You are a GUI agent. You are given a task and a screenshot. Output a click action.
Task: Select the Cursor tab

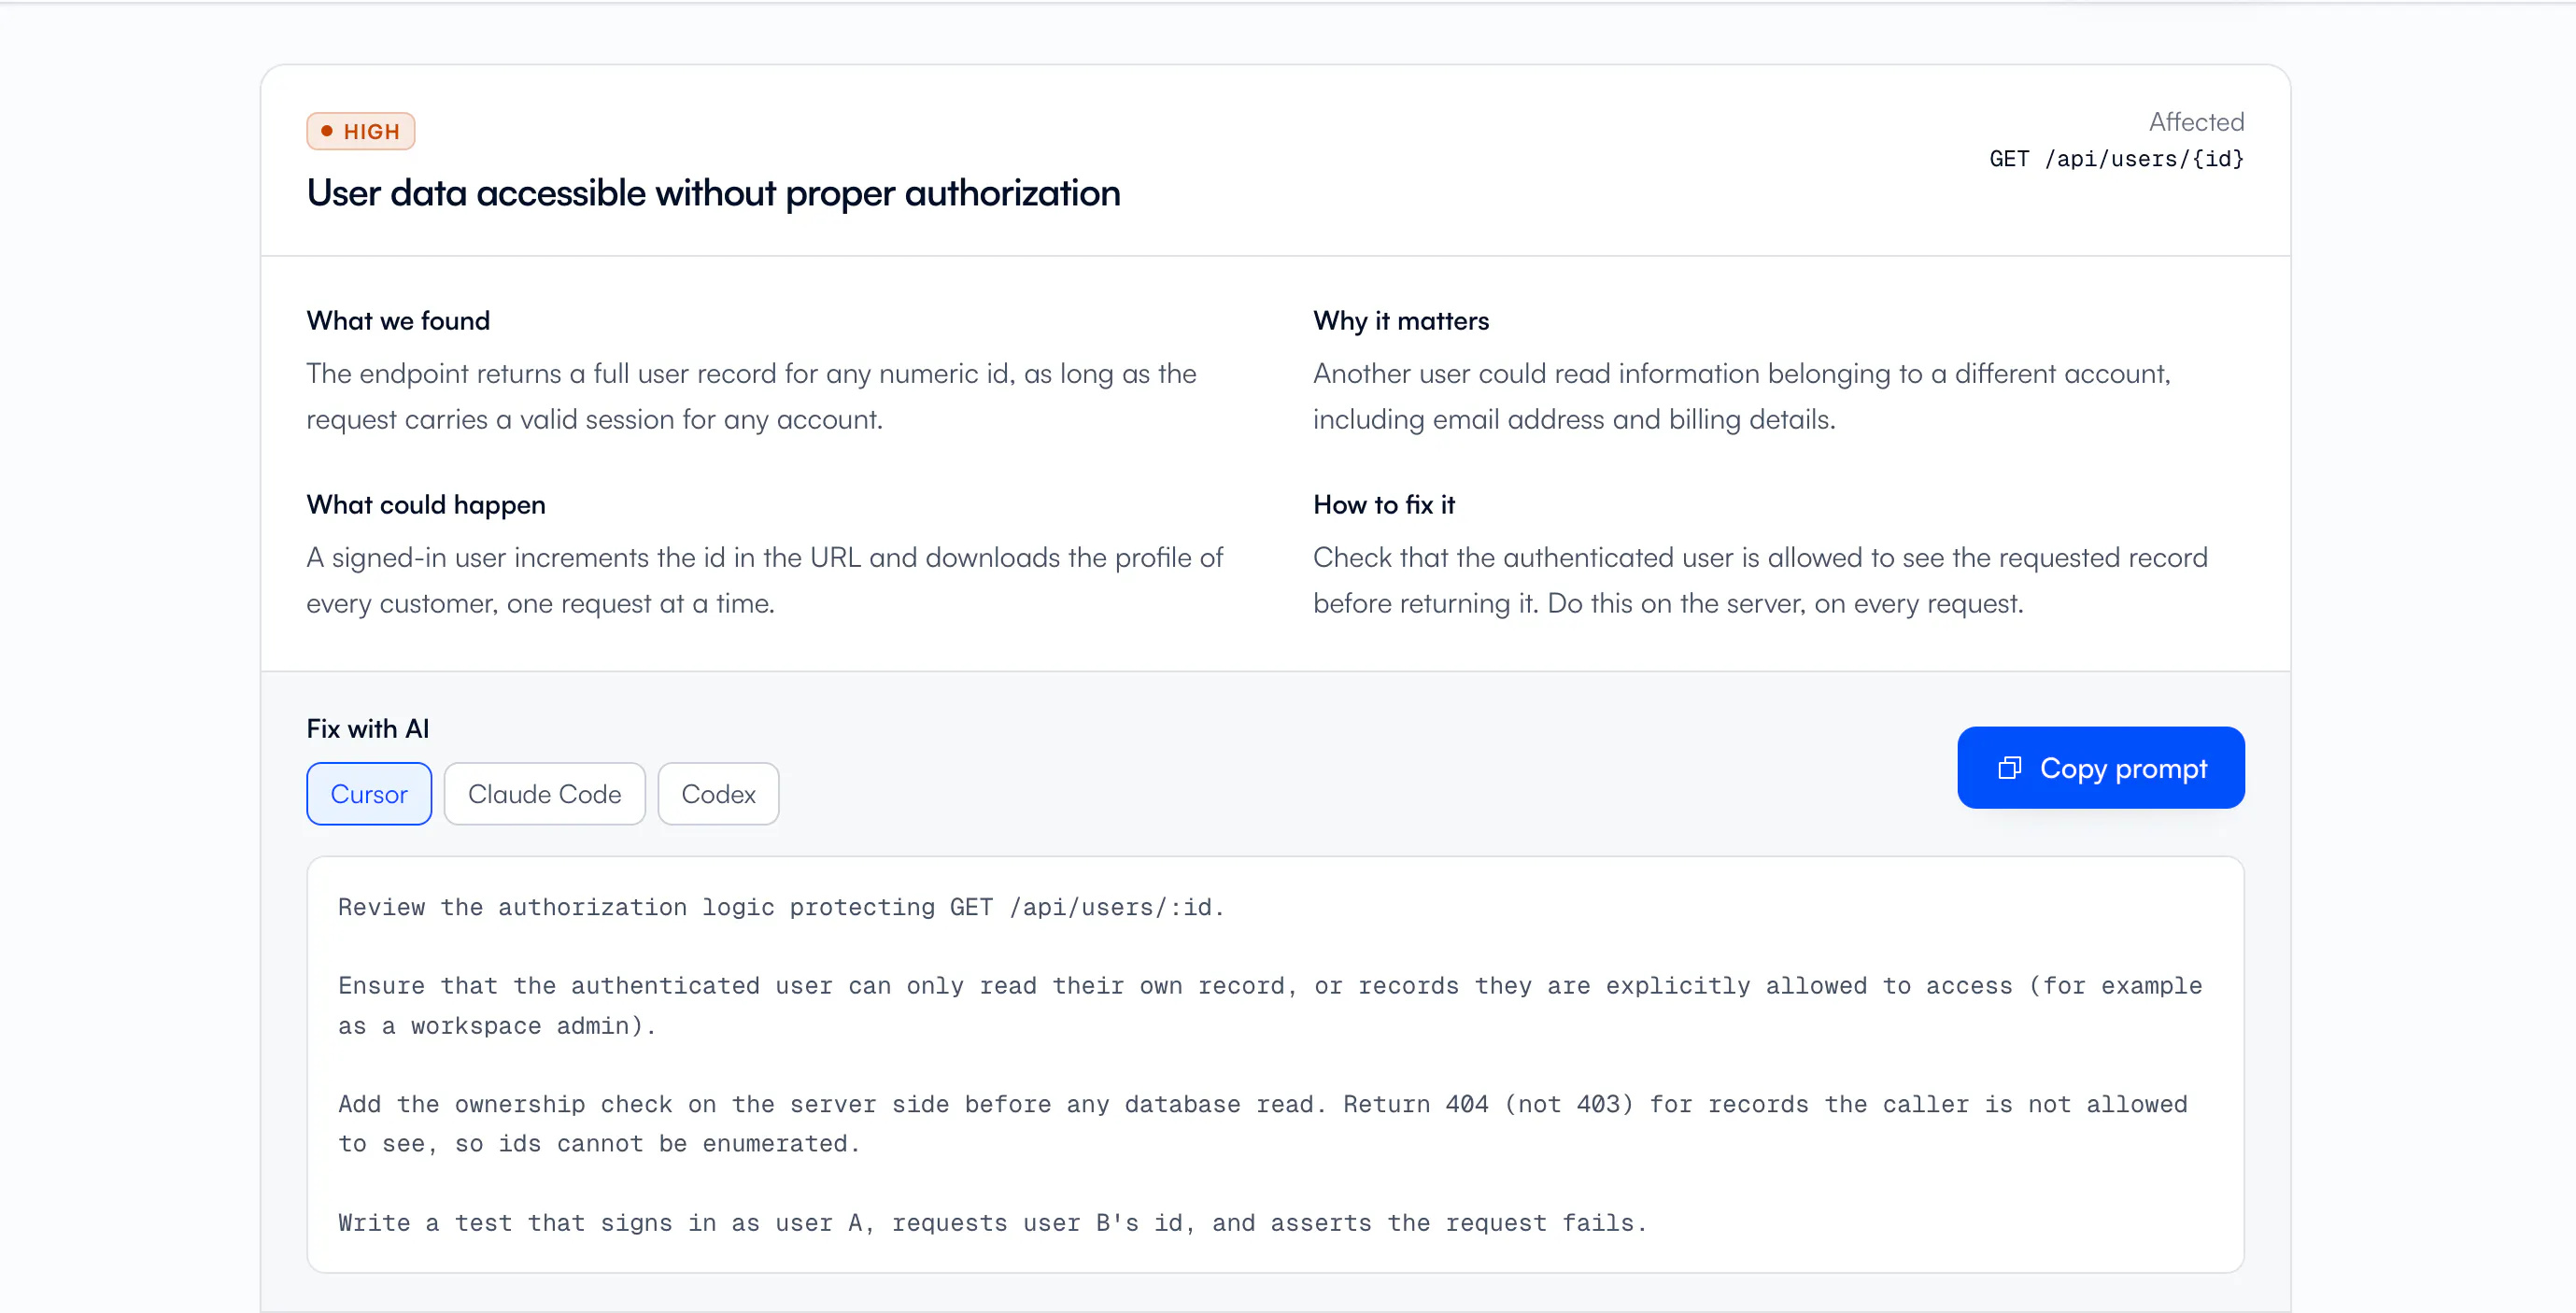click(369, 794)
